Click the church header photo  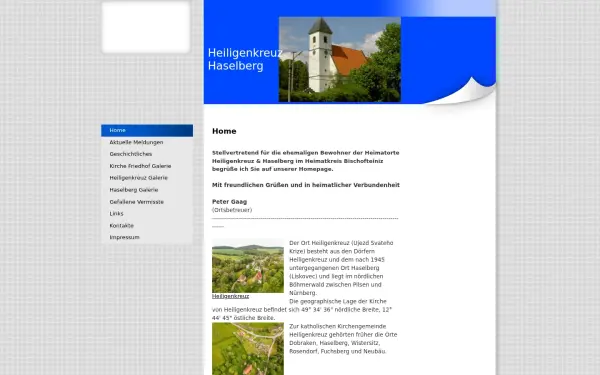pyautogui.click(x=340, y=59)
